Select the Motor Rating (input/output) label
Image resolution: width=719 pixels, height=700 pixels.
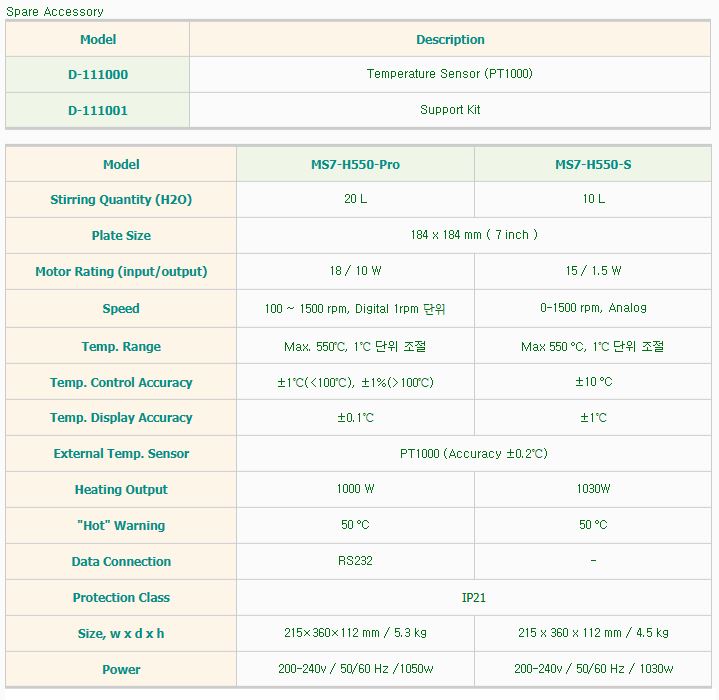tap(121, 272)
